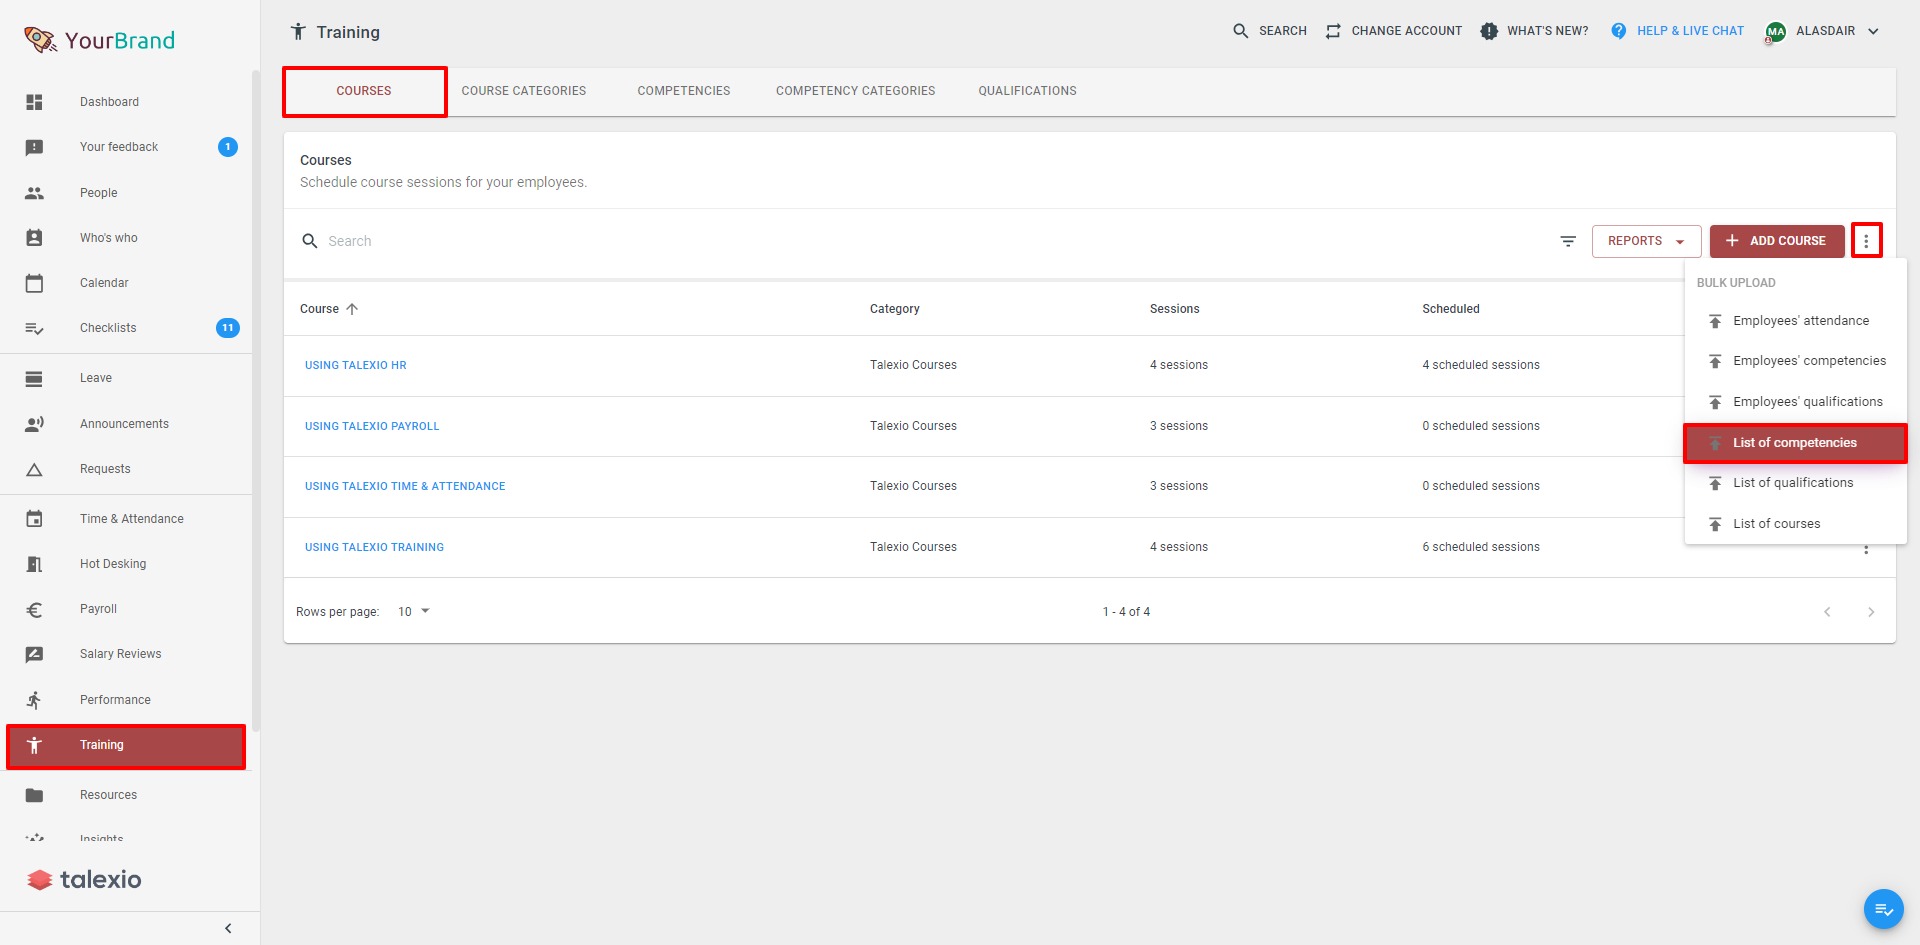Click the Help & Live Chat link
Screen dimensions: 1920x945
point(1690,31)
